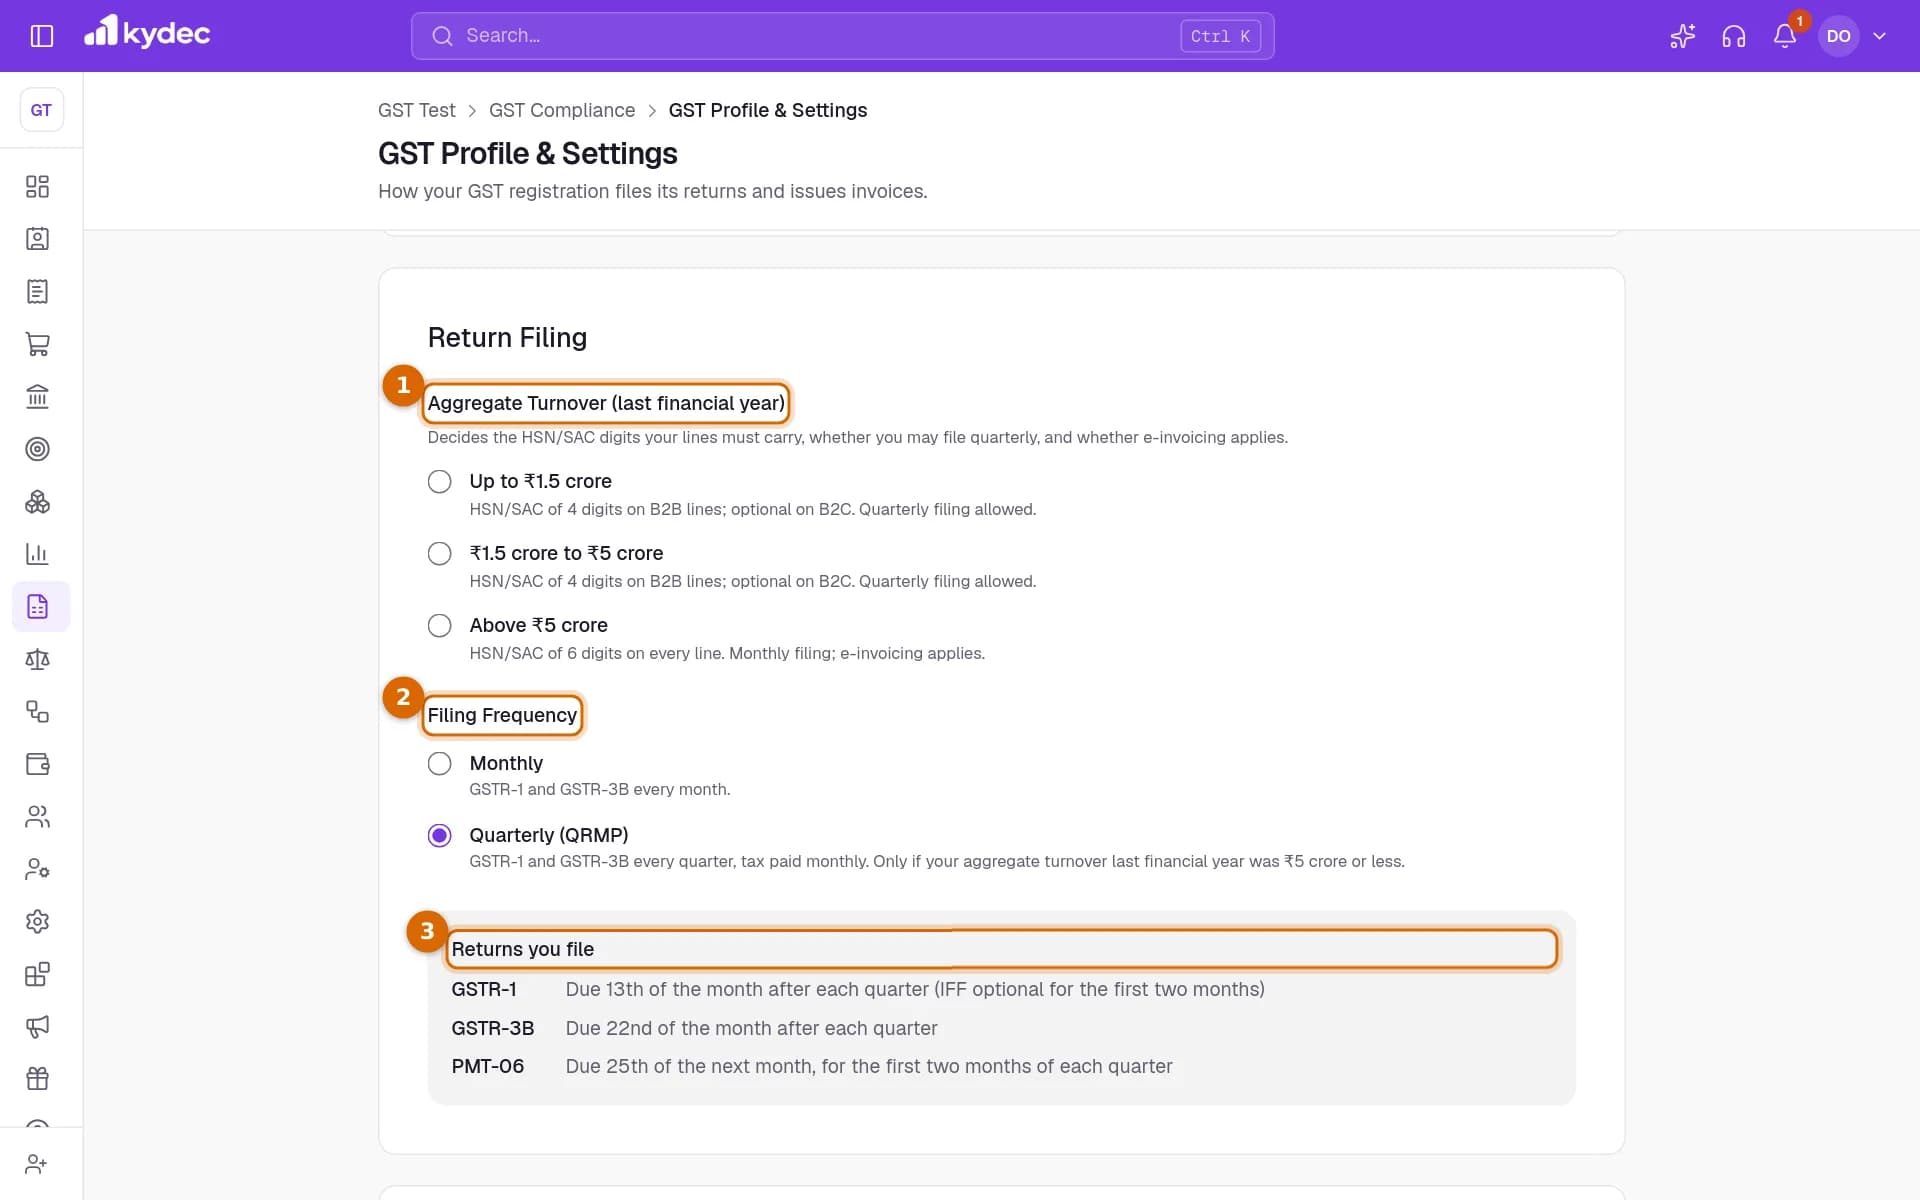This screenshot has width=1920, height=1200.
Task: Open the GT workspace switcher
Action: (41, 110)
